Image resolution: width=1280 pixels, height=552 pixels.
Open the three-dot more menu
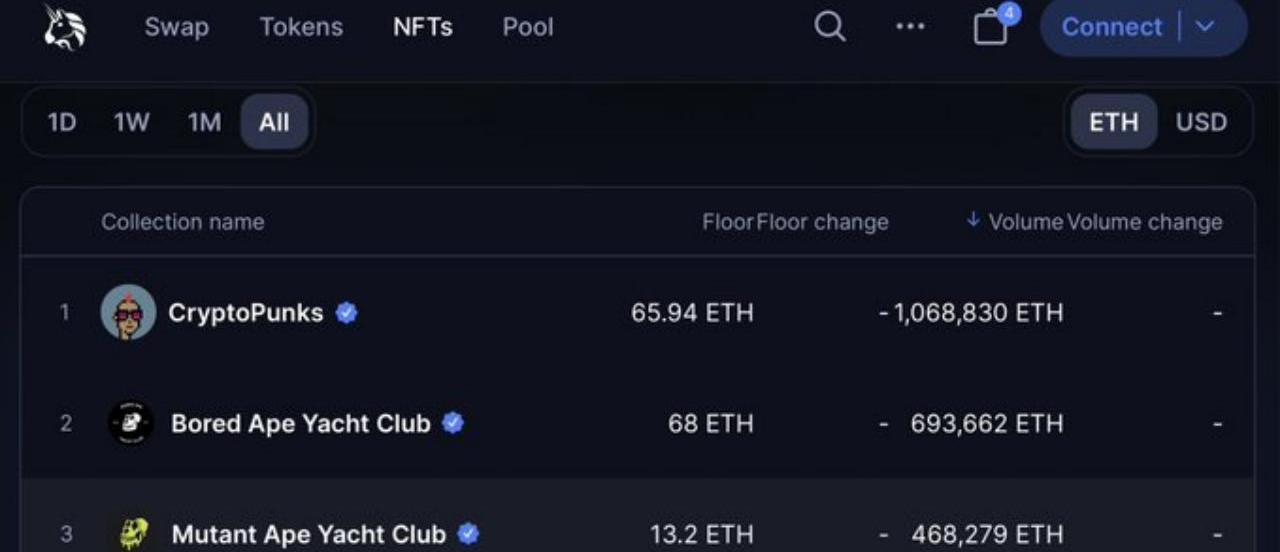[x=910, y=27]
